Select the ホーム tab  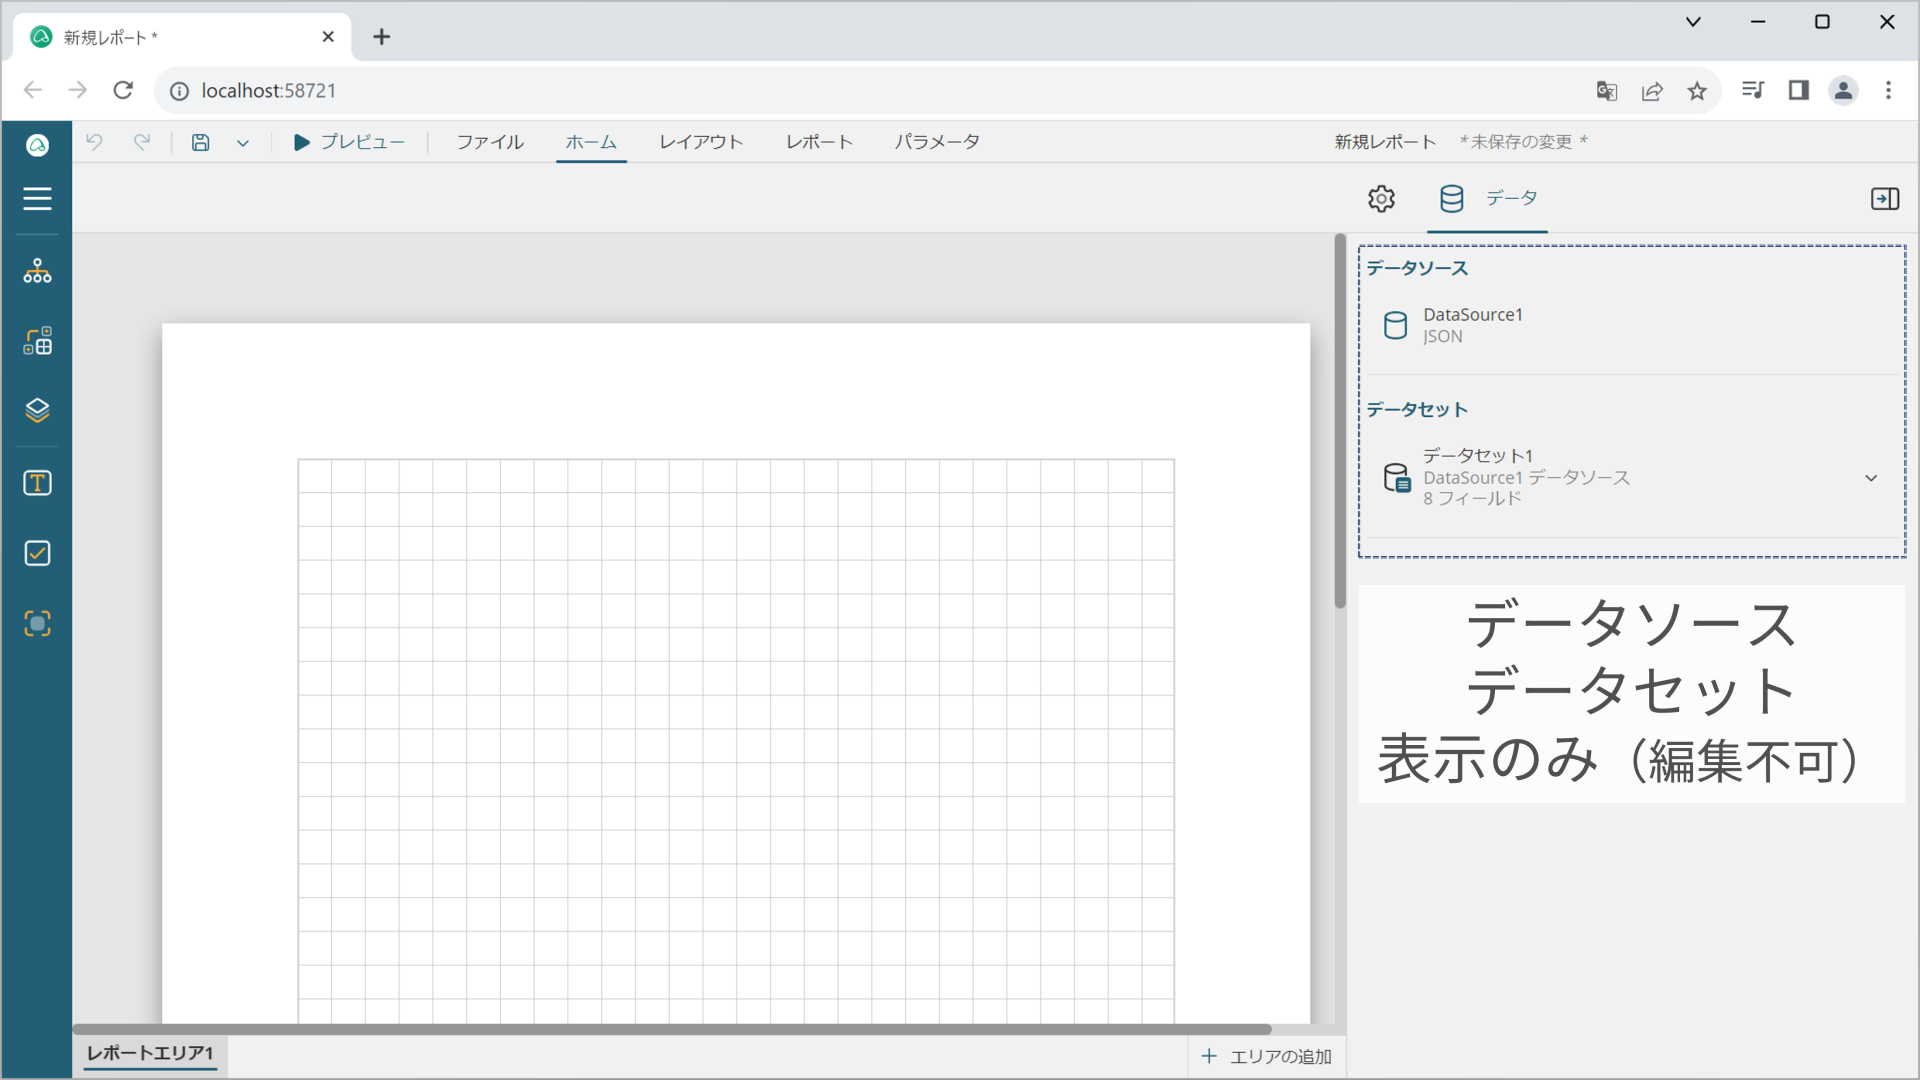pyautogui.click(x=591, y=142)
